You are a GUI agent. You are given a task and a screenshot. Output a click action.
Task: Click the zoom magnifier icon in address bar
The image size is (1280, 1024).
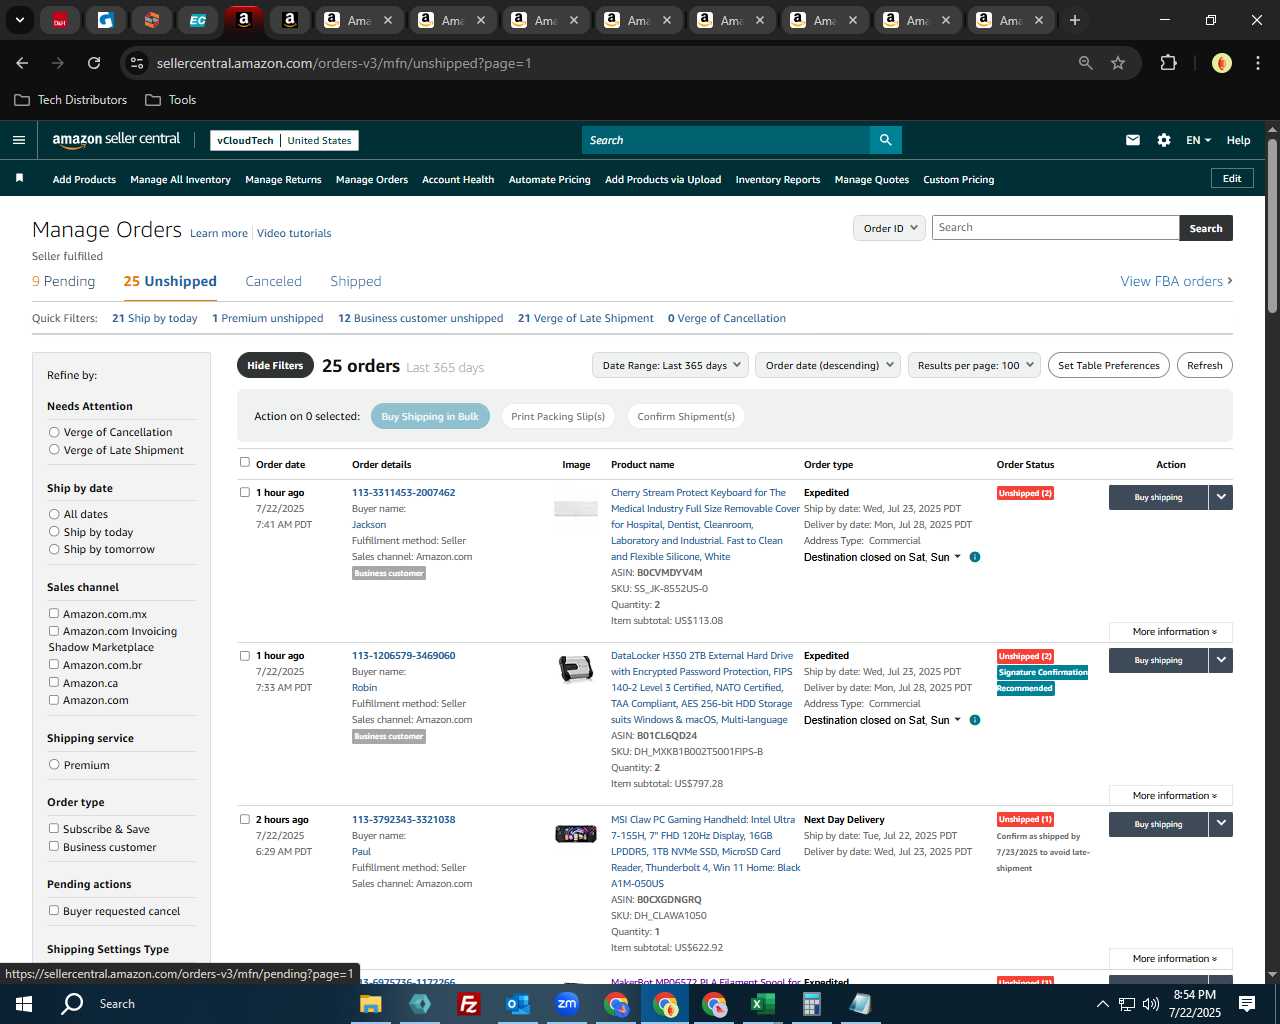pyautogui.click(x=1085, y=63)
